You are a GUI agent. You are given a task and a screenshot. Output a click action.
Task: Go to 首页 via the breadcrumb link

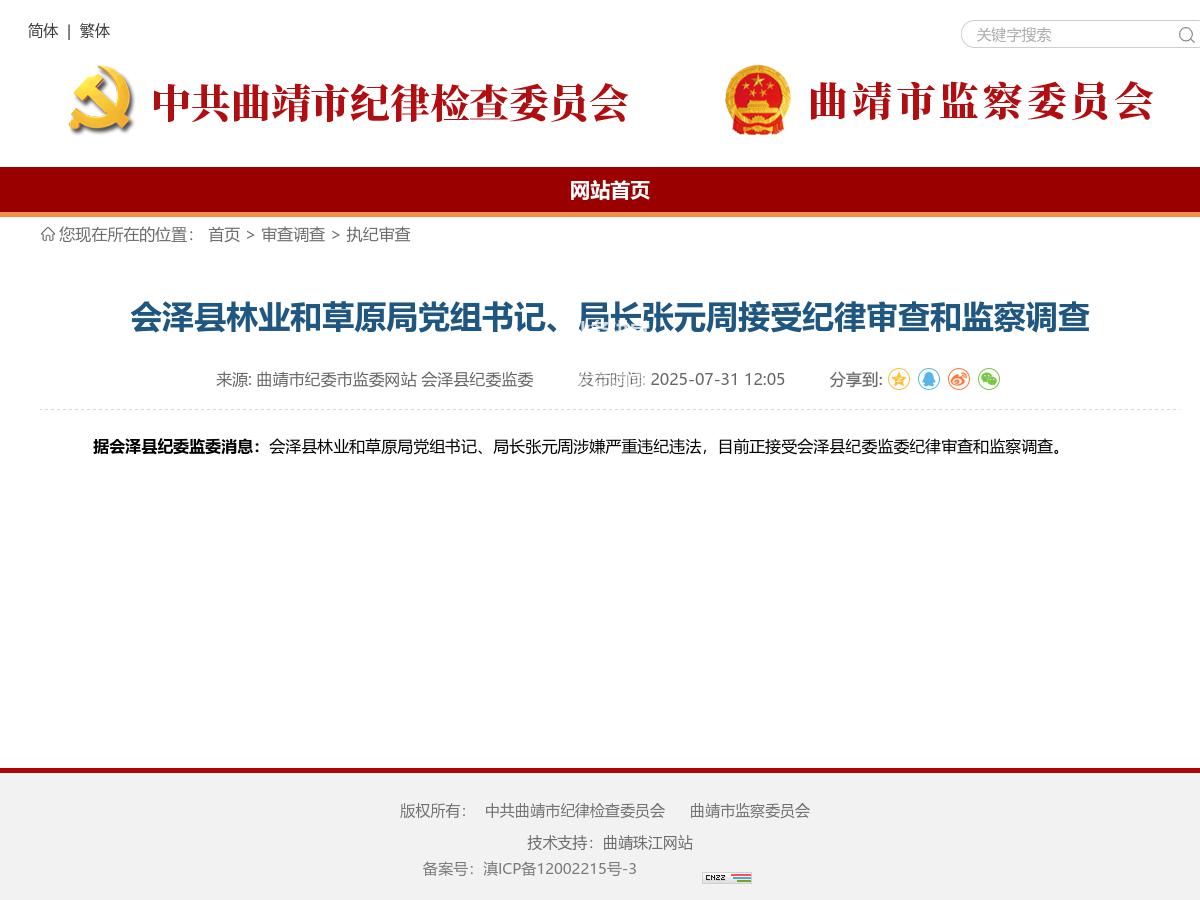click(x=223, y=235)
